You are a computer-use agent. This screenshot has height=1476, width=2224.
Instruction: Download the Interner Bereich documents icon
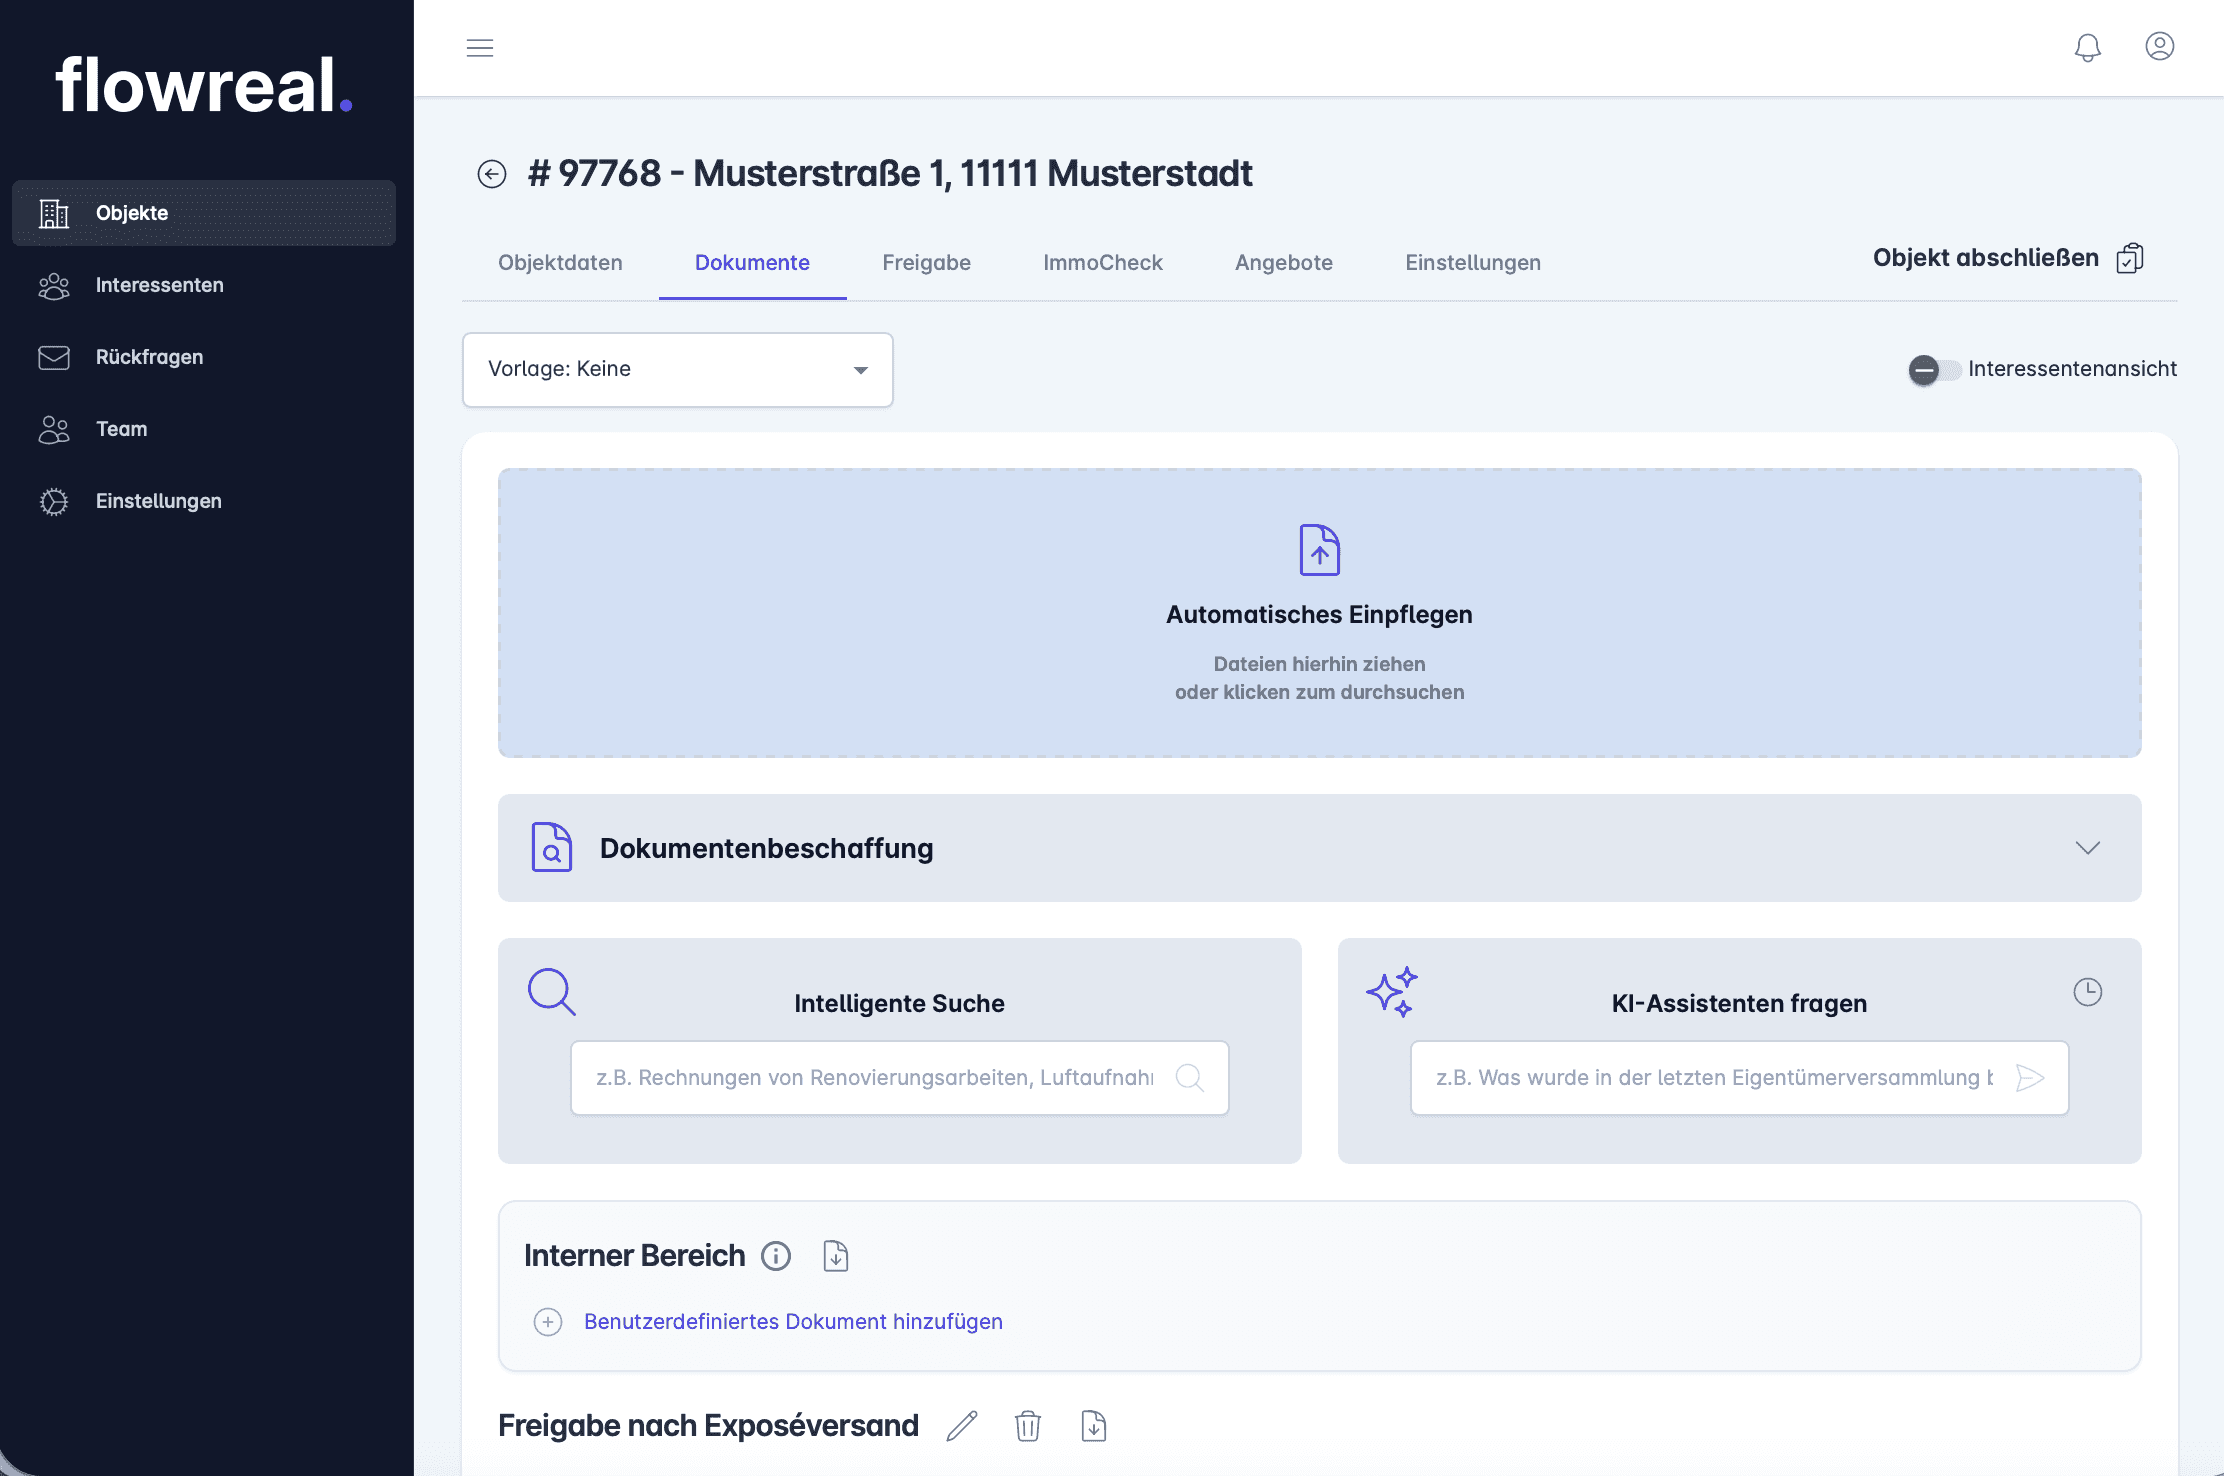tap(835, 1256)
